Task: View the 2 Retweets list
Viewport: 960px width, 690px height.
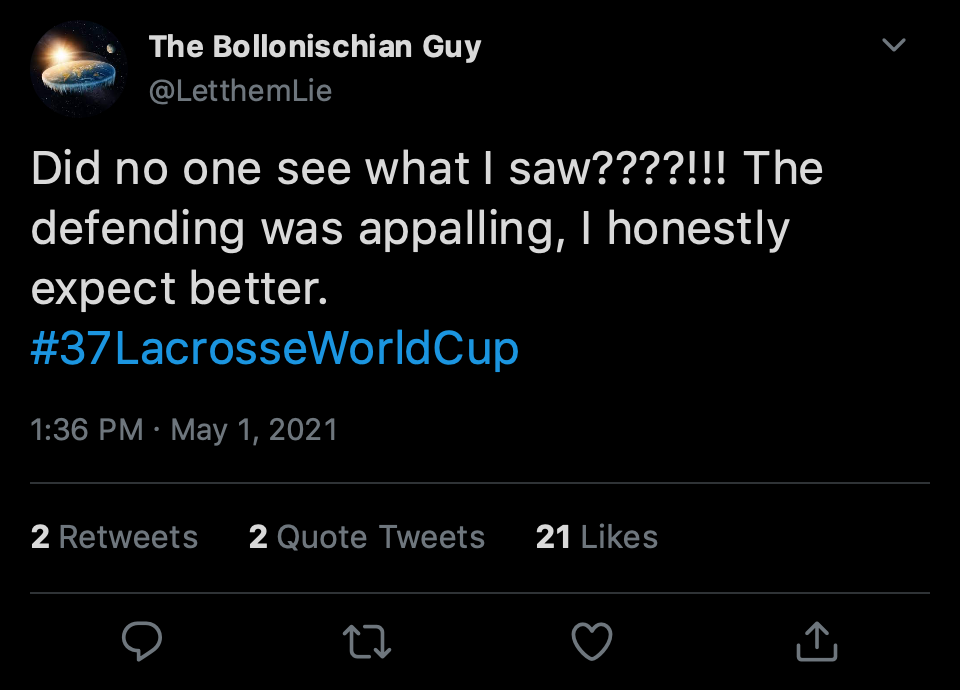Action: click(114, 537)
